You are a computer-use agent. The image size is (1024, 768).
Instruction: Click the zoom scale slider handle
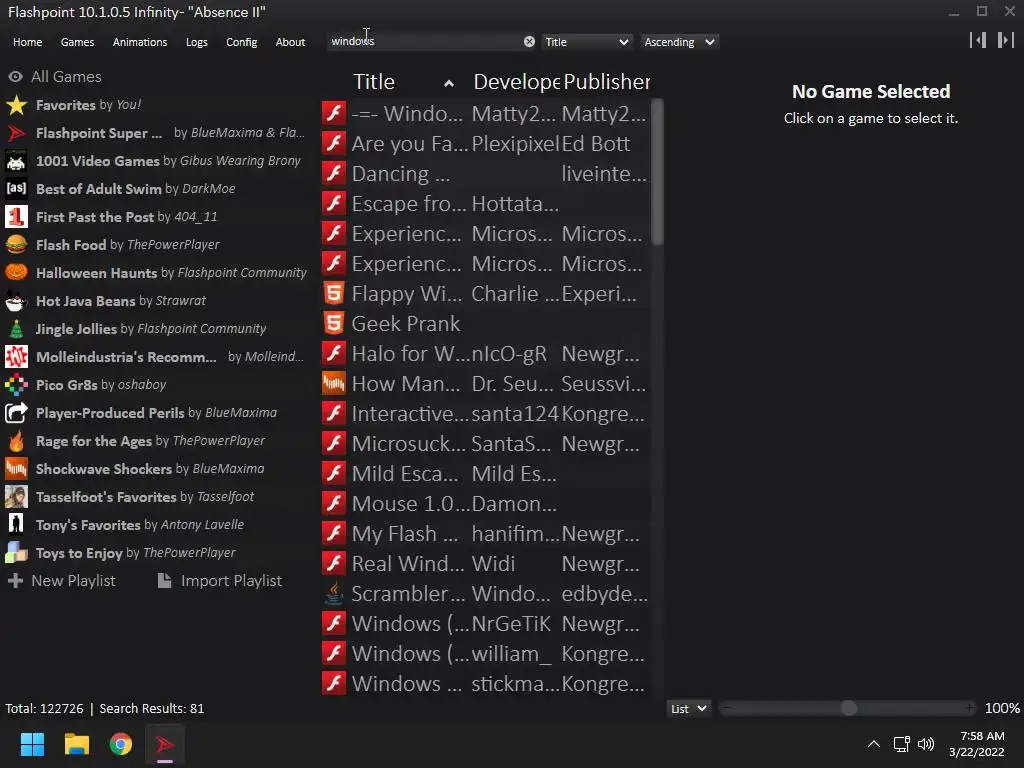click(848, 708)
